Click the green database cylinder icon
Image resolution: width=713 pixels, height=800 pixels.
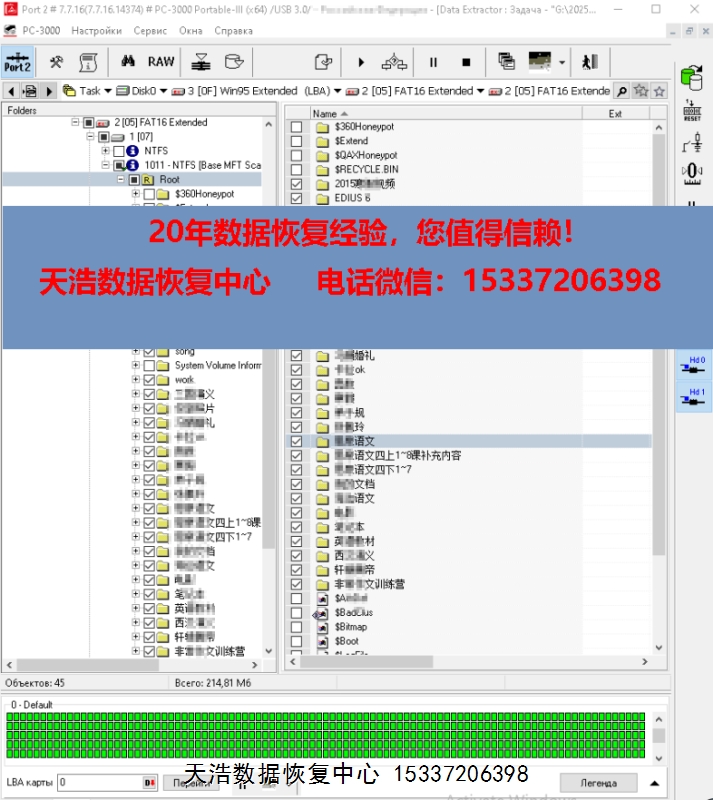click(691, 76)
